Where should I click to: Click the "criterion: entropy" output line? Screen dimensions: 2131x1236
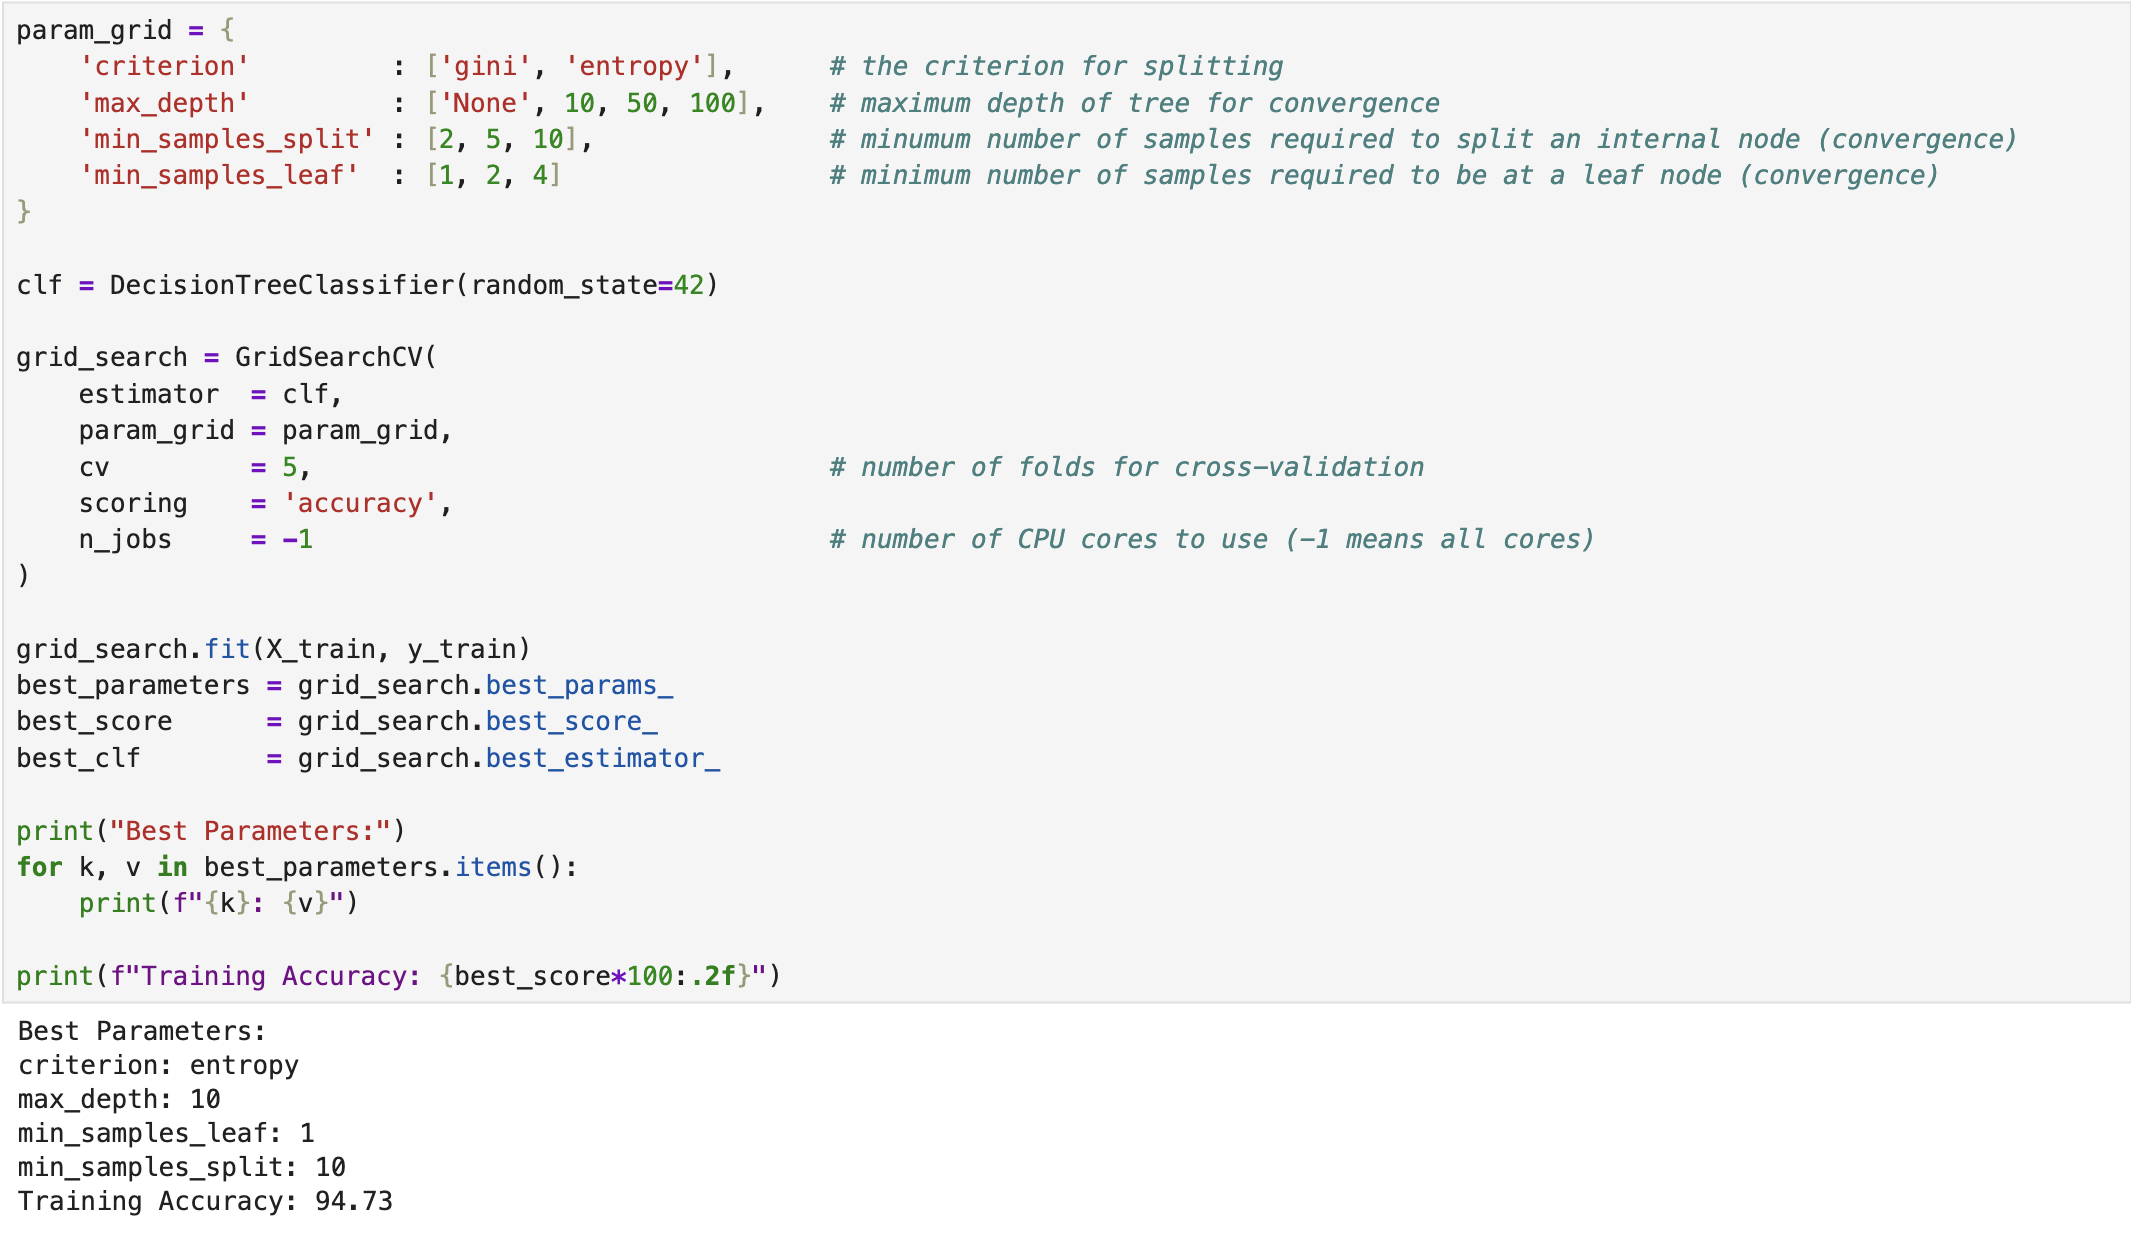158,1066
